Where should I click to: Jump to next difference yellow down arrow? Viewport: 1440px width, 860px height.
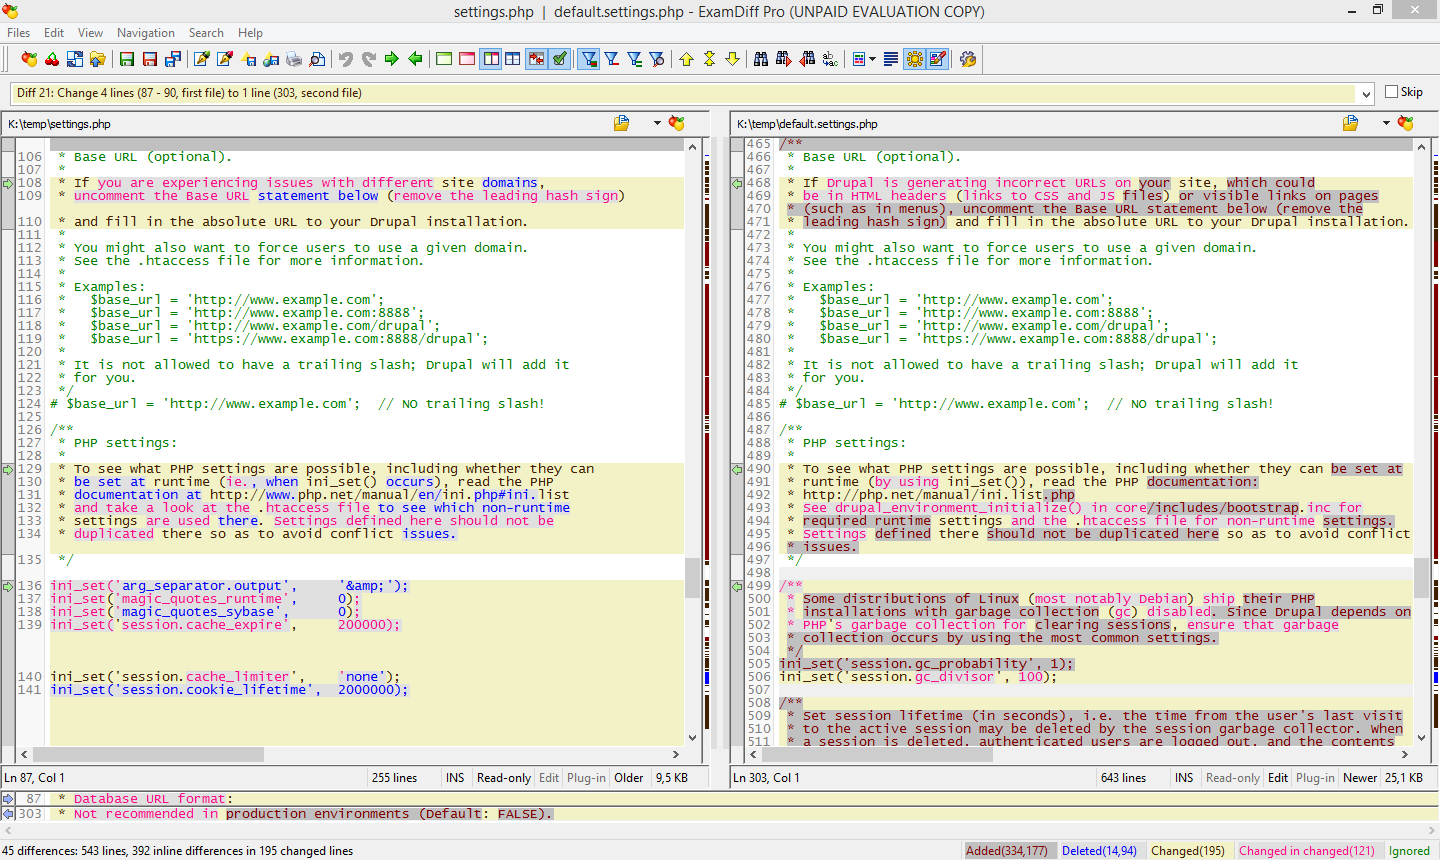click(x=732, y=60)
